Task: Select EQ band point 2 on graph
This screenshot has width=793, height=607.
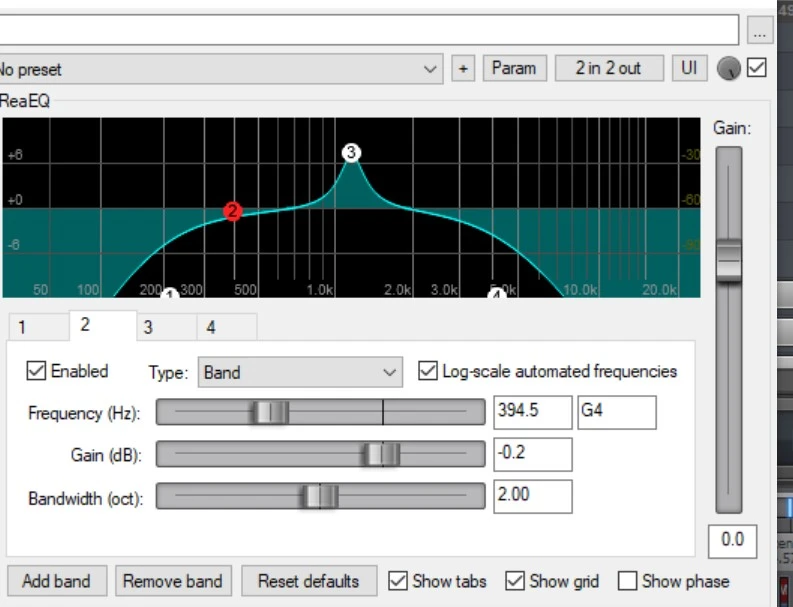Action: (233, 211)
